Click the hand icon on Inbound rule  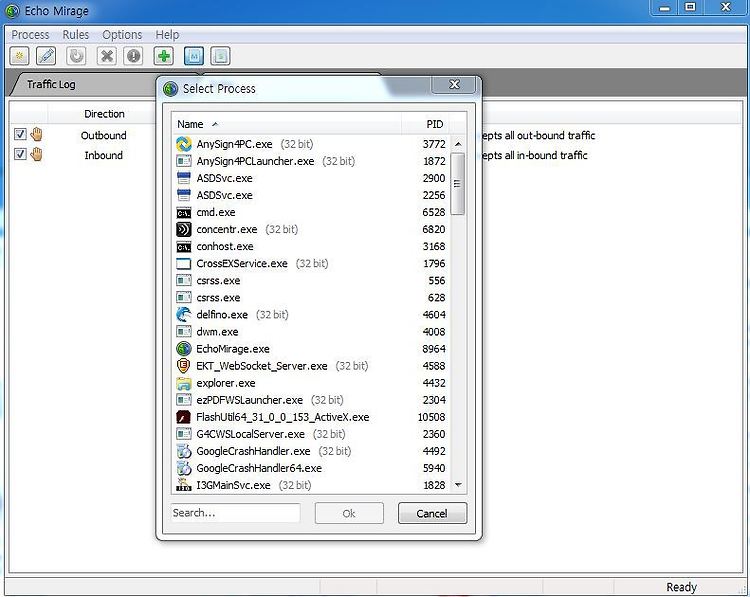click(36, 155)
